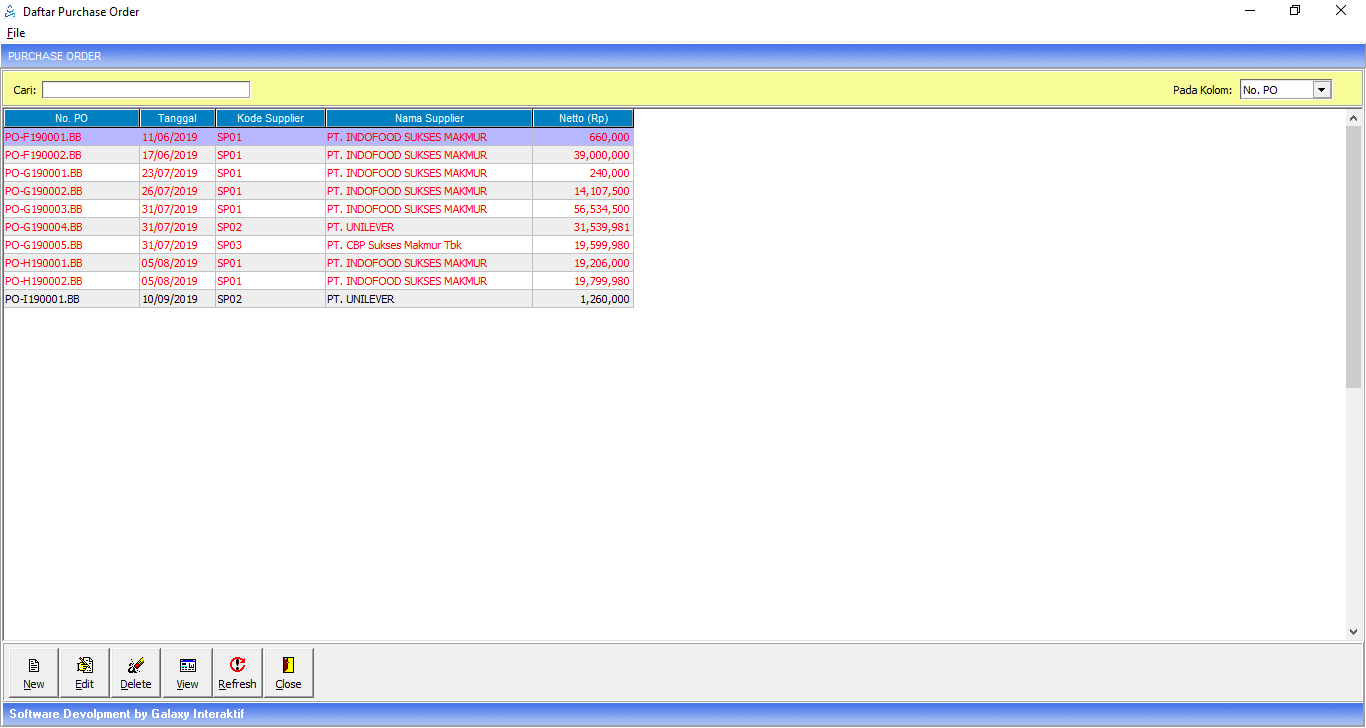Image resolution: width=1366 pixels, height=728 pixels.
Task: Open the View icon button
Action: (187, 665)
